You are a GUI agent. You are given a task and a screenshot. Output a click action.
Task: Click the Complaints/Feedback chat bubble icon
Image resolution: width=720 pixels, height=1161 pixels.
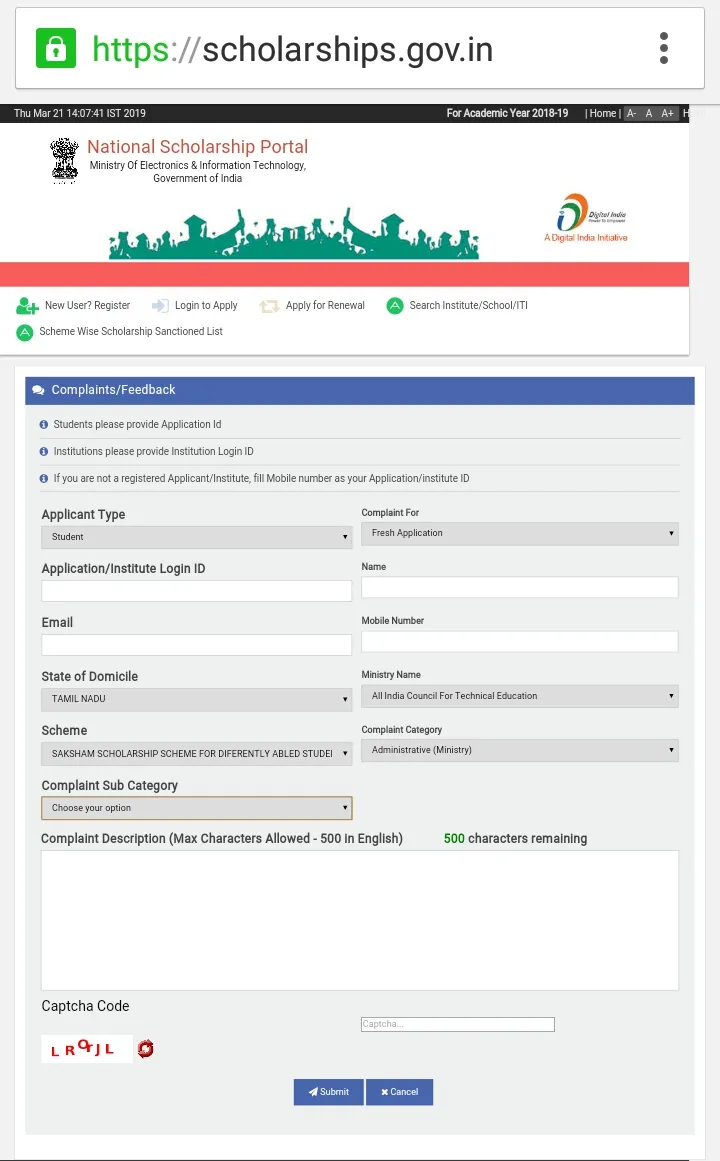pyautogui.click(x=39, y=390)
